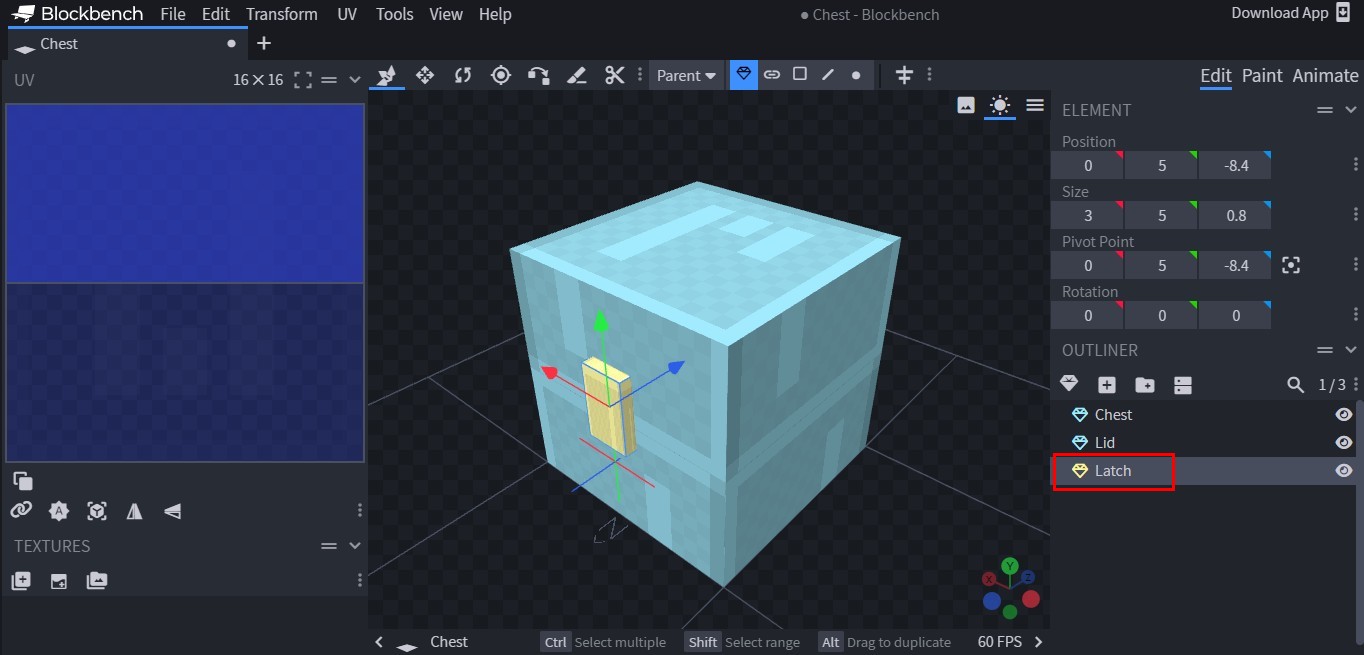
Task: Enable the linked chain selection mode
Action: tap(772, 75)
